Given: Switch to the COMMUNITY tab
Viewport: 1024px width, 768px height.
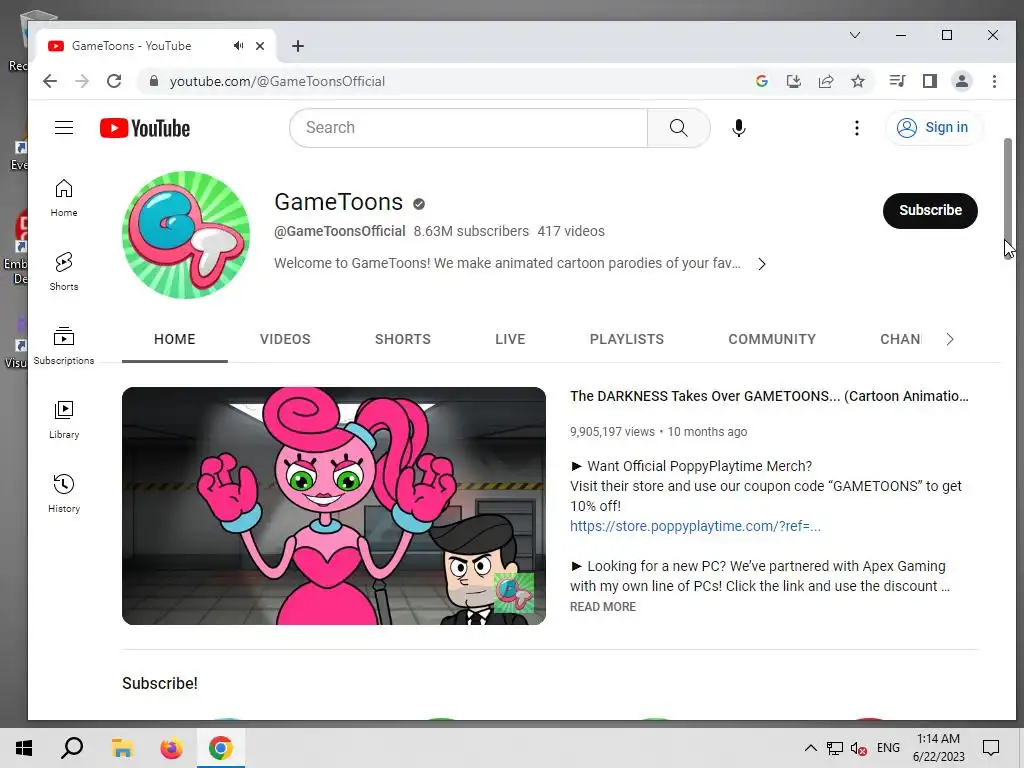Looking at the screenshot, I should coord(772,340).
